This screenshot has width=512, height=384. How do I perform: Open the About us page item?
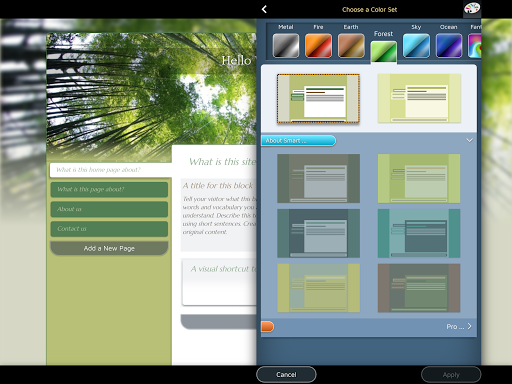pyautogui.click(x=109, y=209)
